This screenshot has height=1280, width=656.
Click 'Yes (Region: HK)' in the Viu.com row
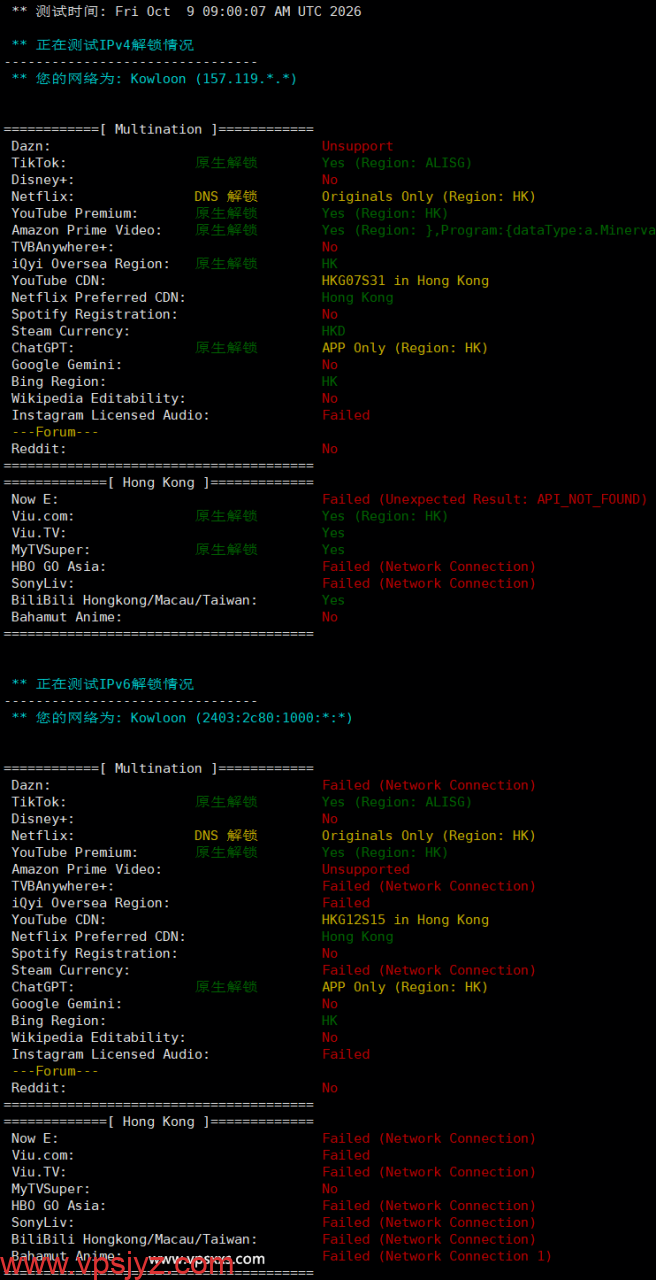tap(385, 516)
